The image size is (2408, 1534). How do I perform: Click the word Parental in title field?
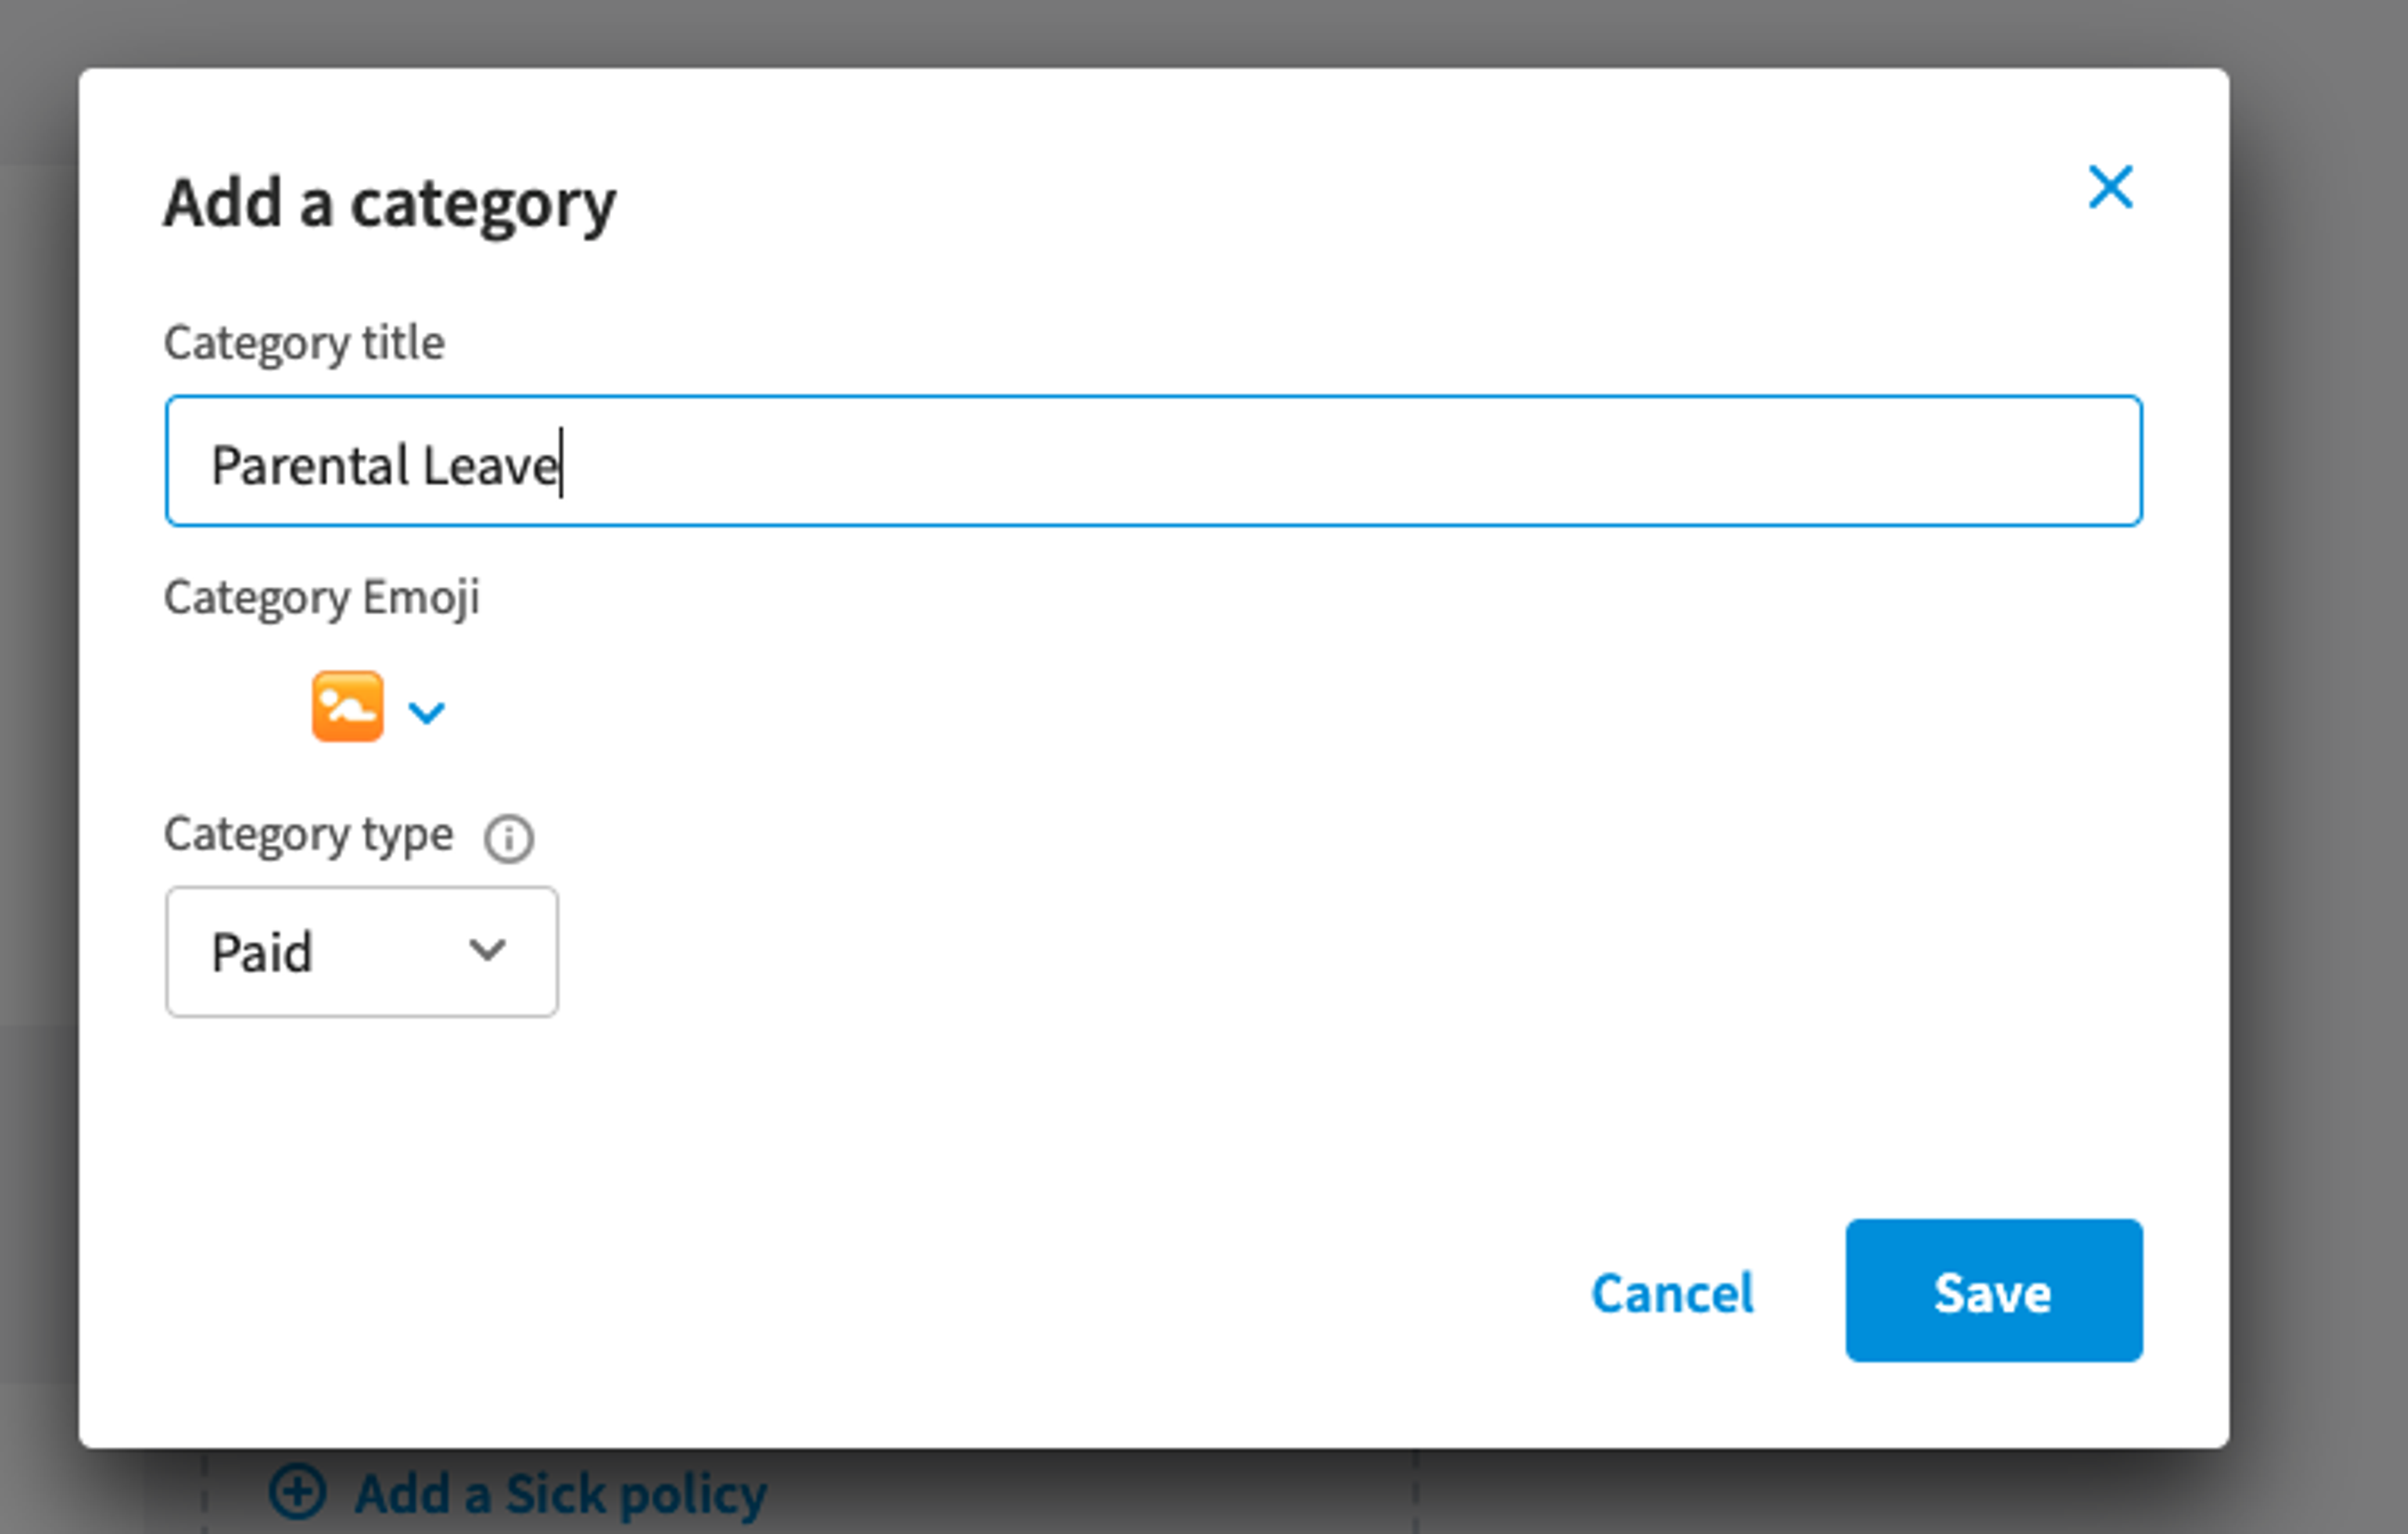point(310,466)
